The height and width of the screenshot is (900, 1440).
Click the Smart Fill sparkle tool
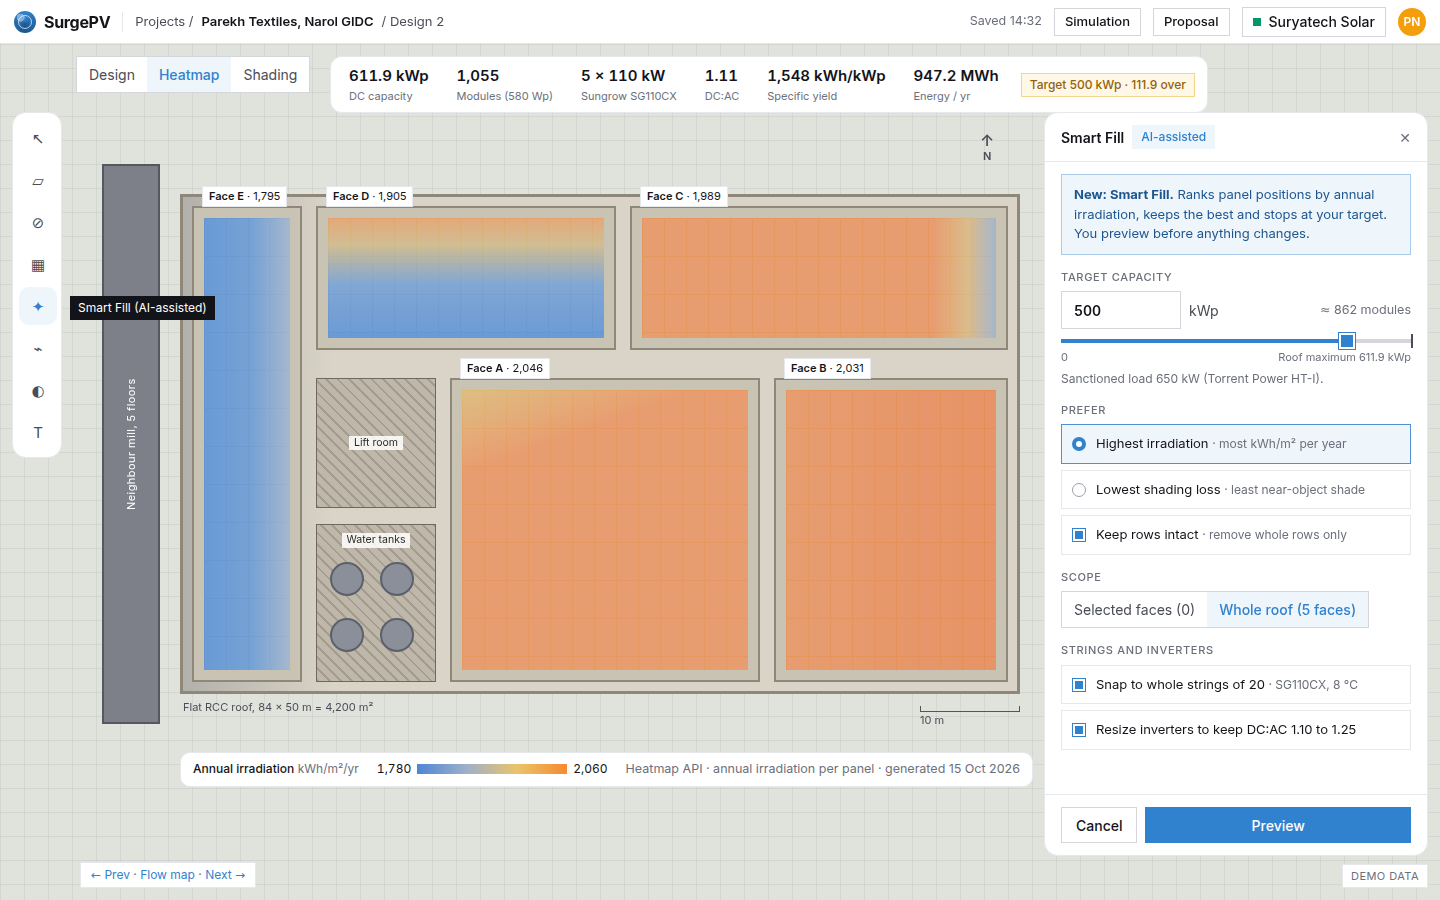[x=38, y=307]
